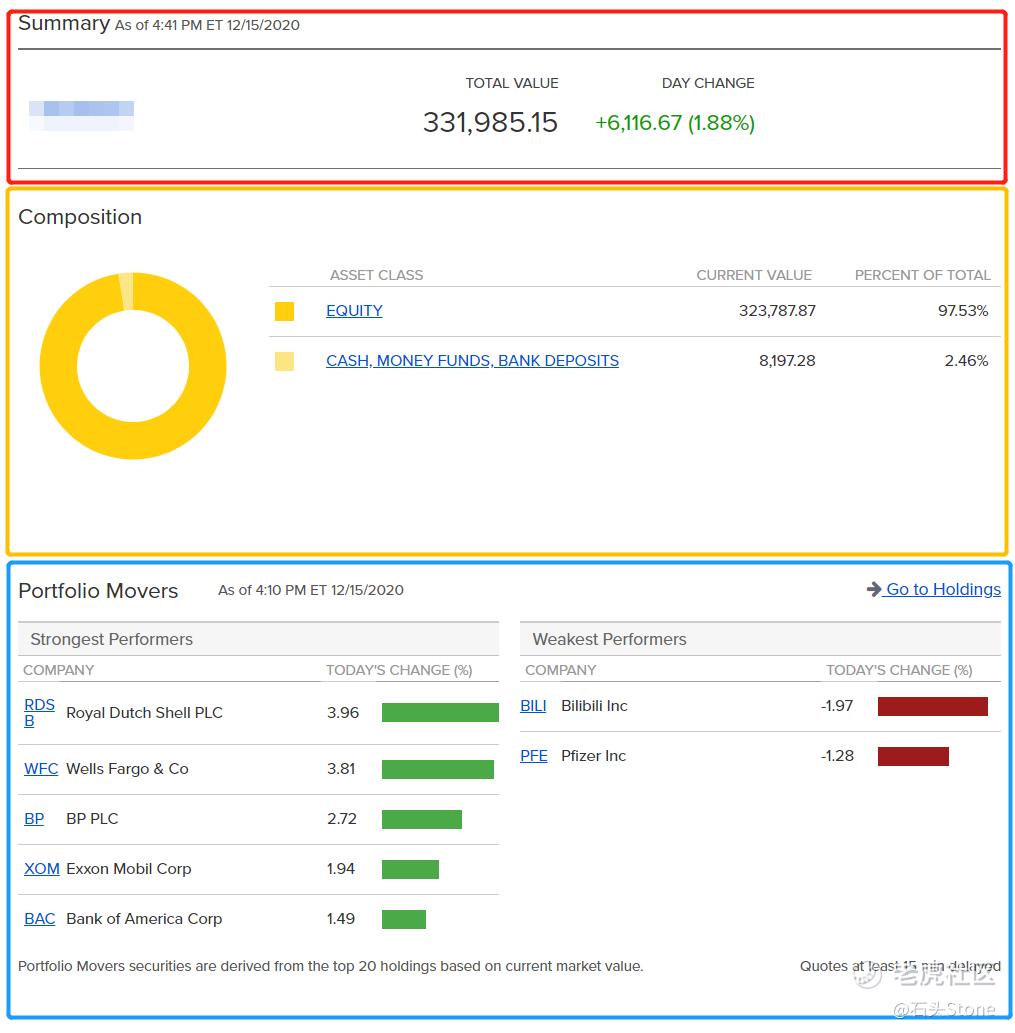Click the 3.81 change value
Image resolution: width=1015 pixels, height=1033 pixels.
tap(341, 769)
